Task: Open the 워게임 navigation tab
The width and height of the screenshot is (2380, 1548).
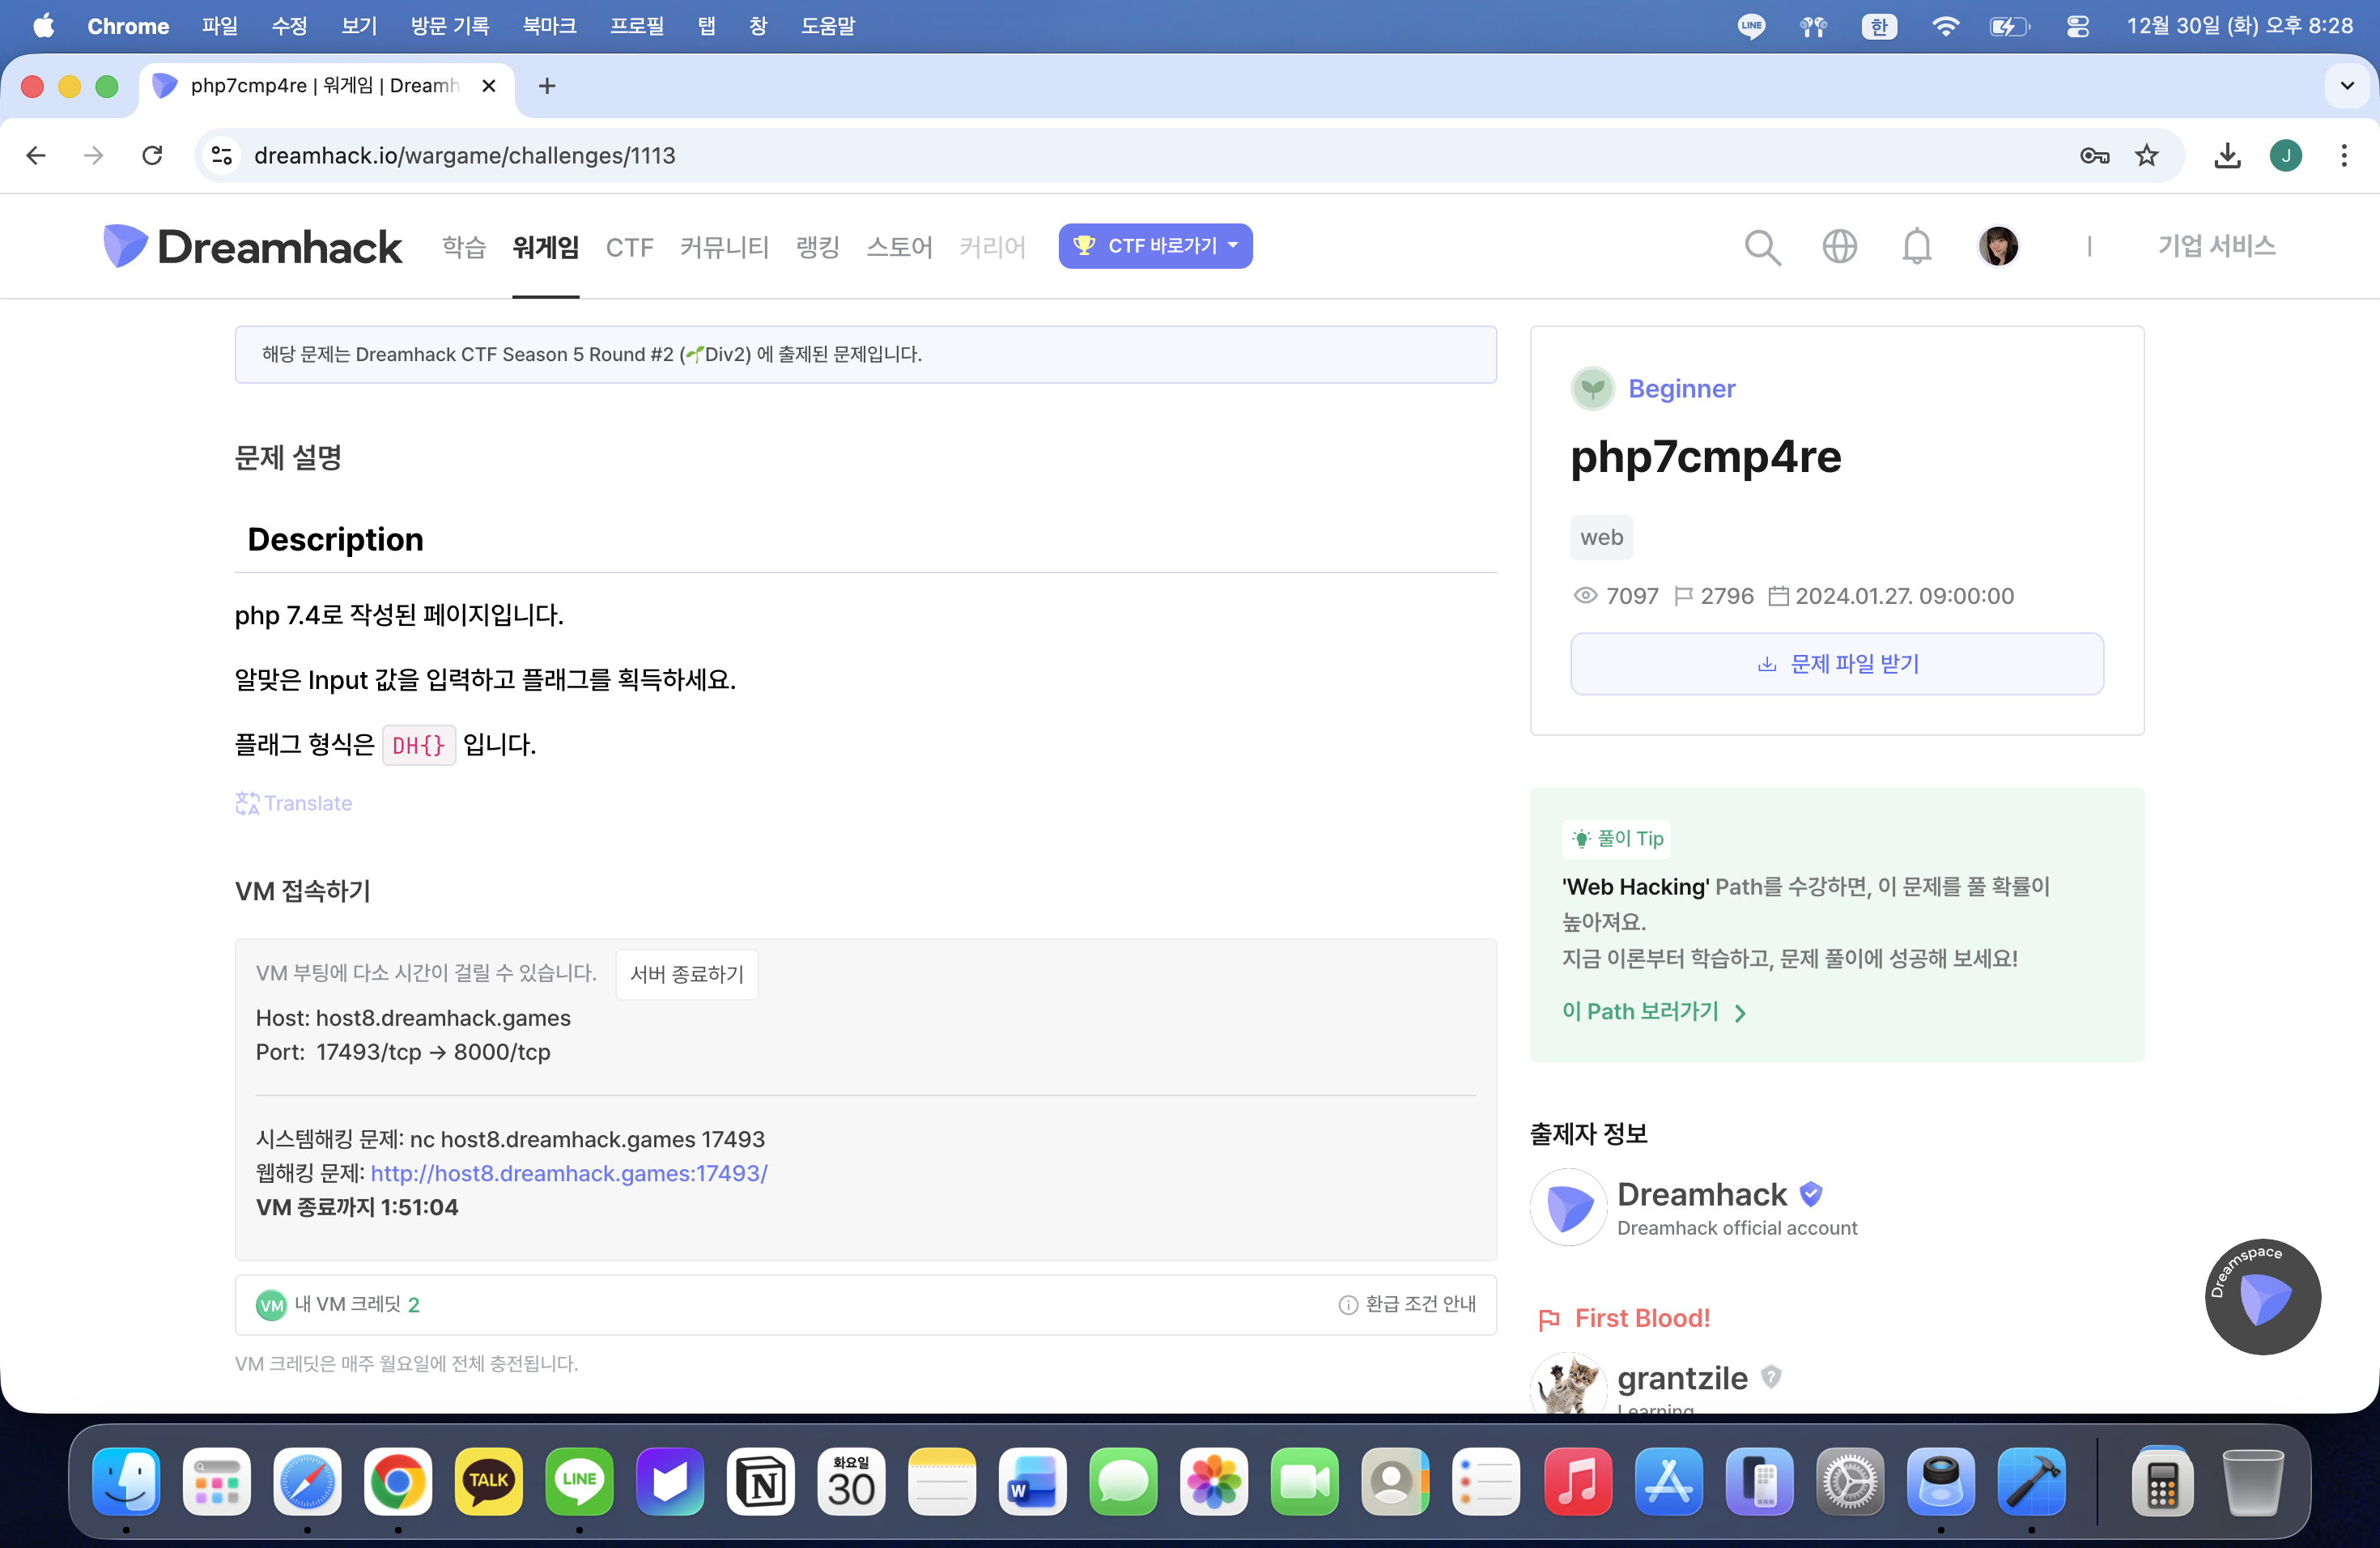Action: coord(545,247)
